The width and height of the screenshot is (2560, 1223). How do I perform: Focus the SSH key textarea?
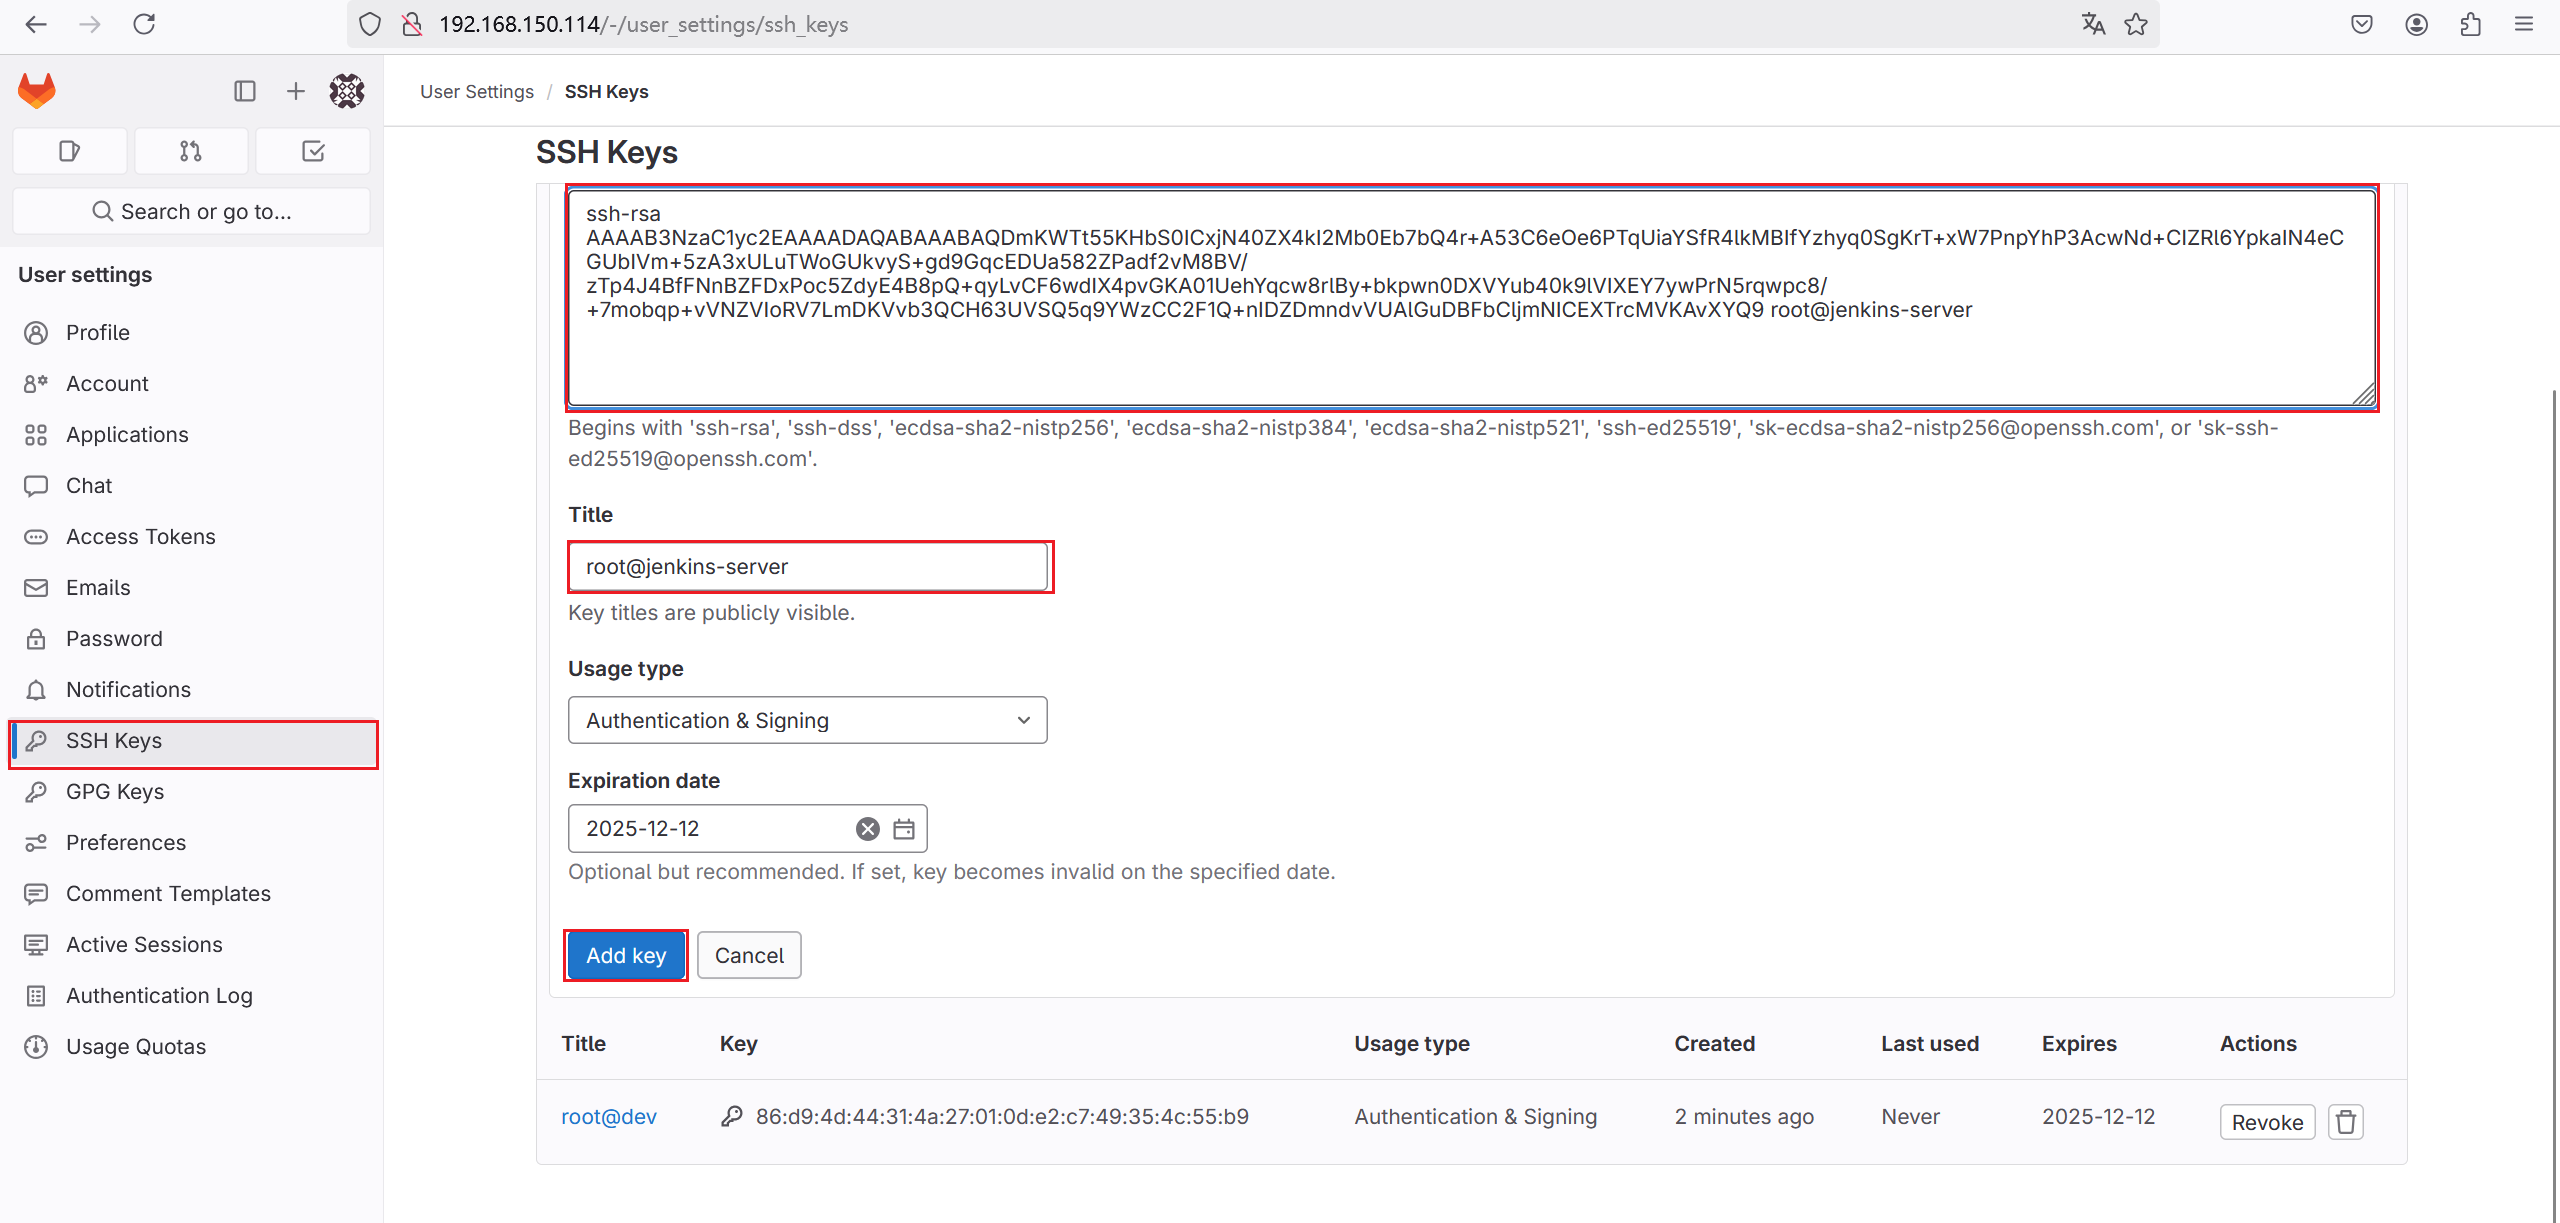1471,297
